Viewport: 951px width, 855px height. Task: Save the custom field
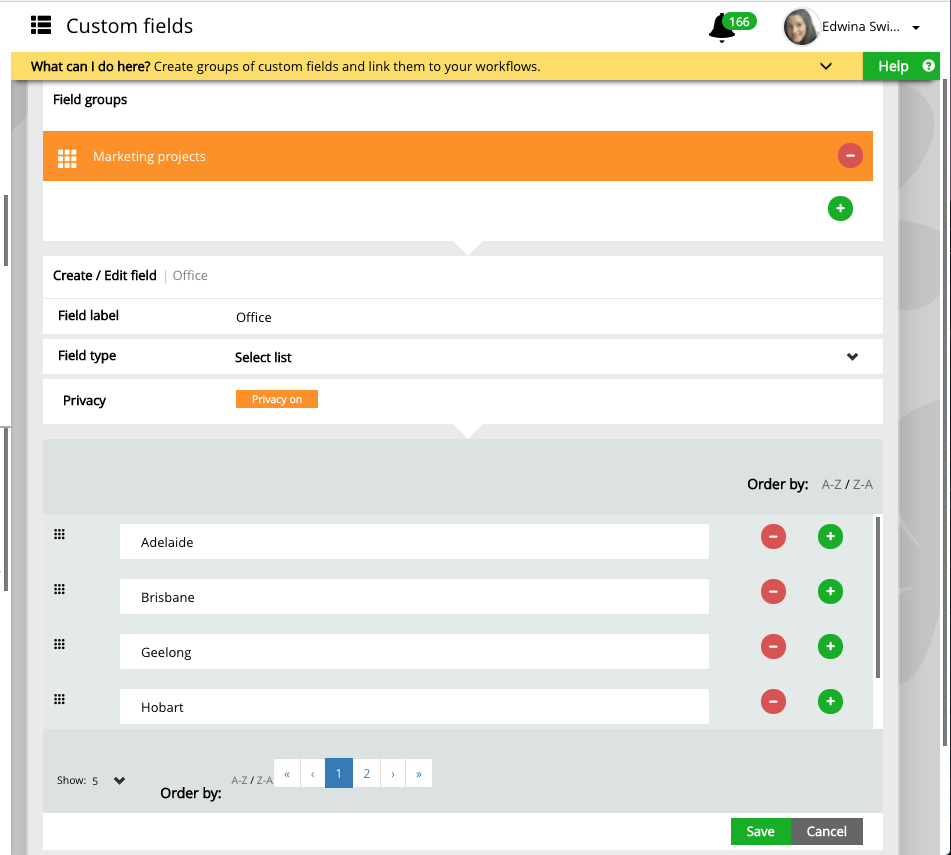761,831
